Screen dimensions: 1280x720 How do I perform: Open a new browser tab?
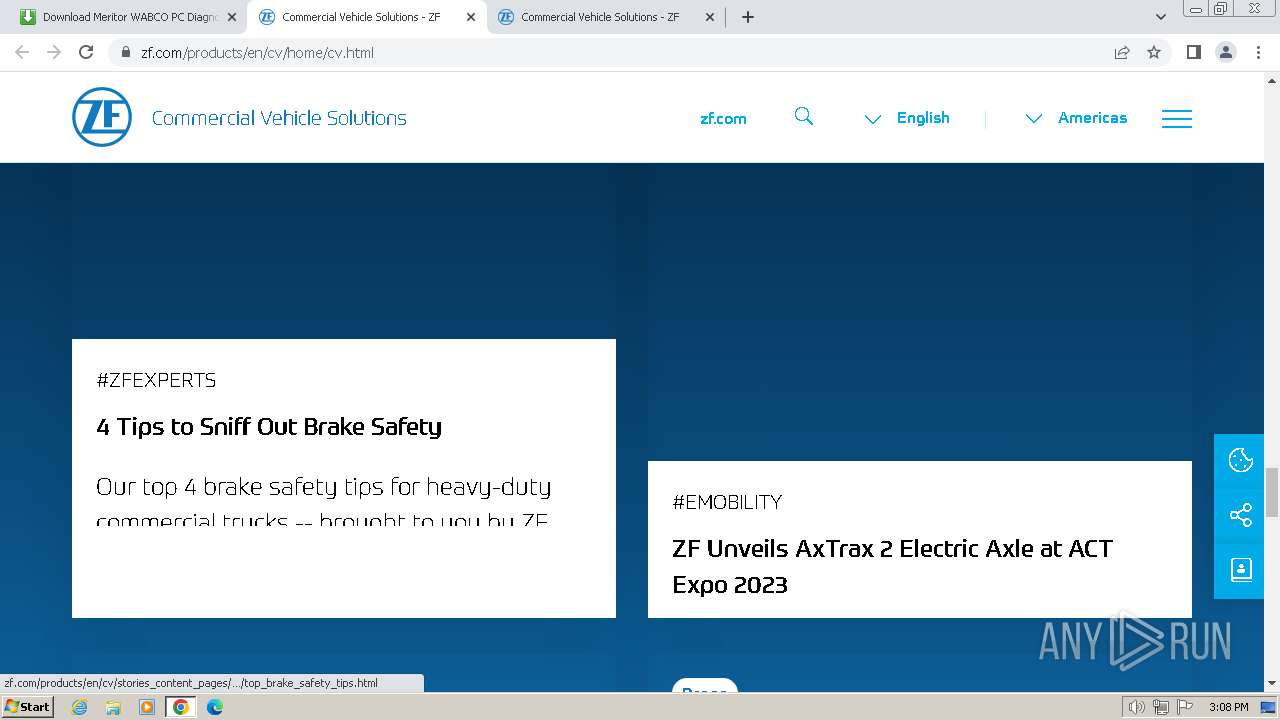(747, 17)
